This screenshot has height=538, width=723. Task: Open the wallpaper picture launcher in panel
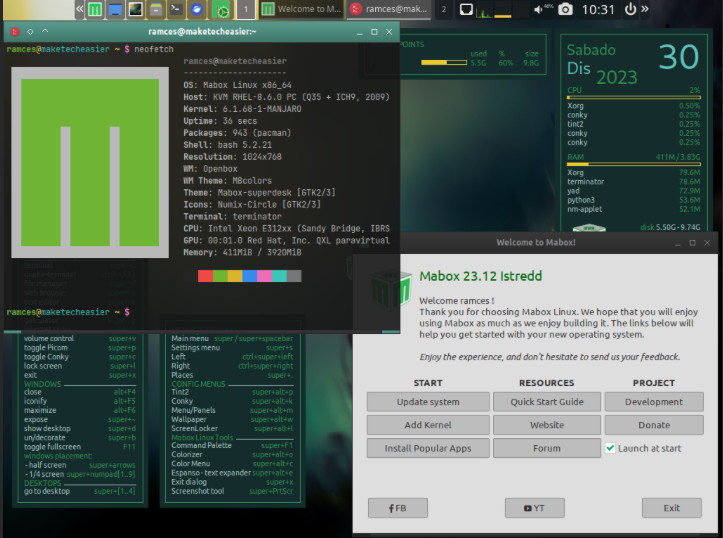[136, 9]
